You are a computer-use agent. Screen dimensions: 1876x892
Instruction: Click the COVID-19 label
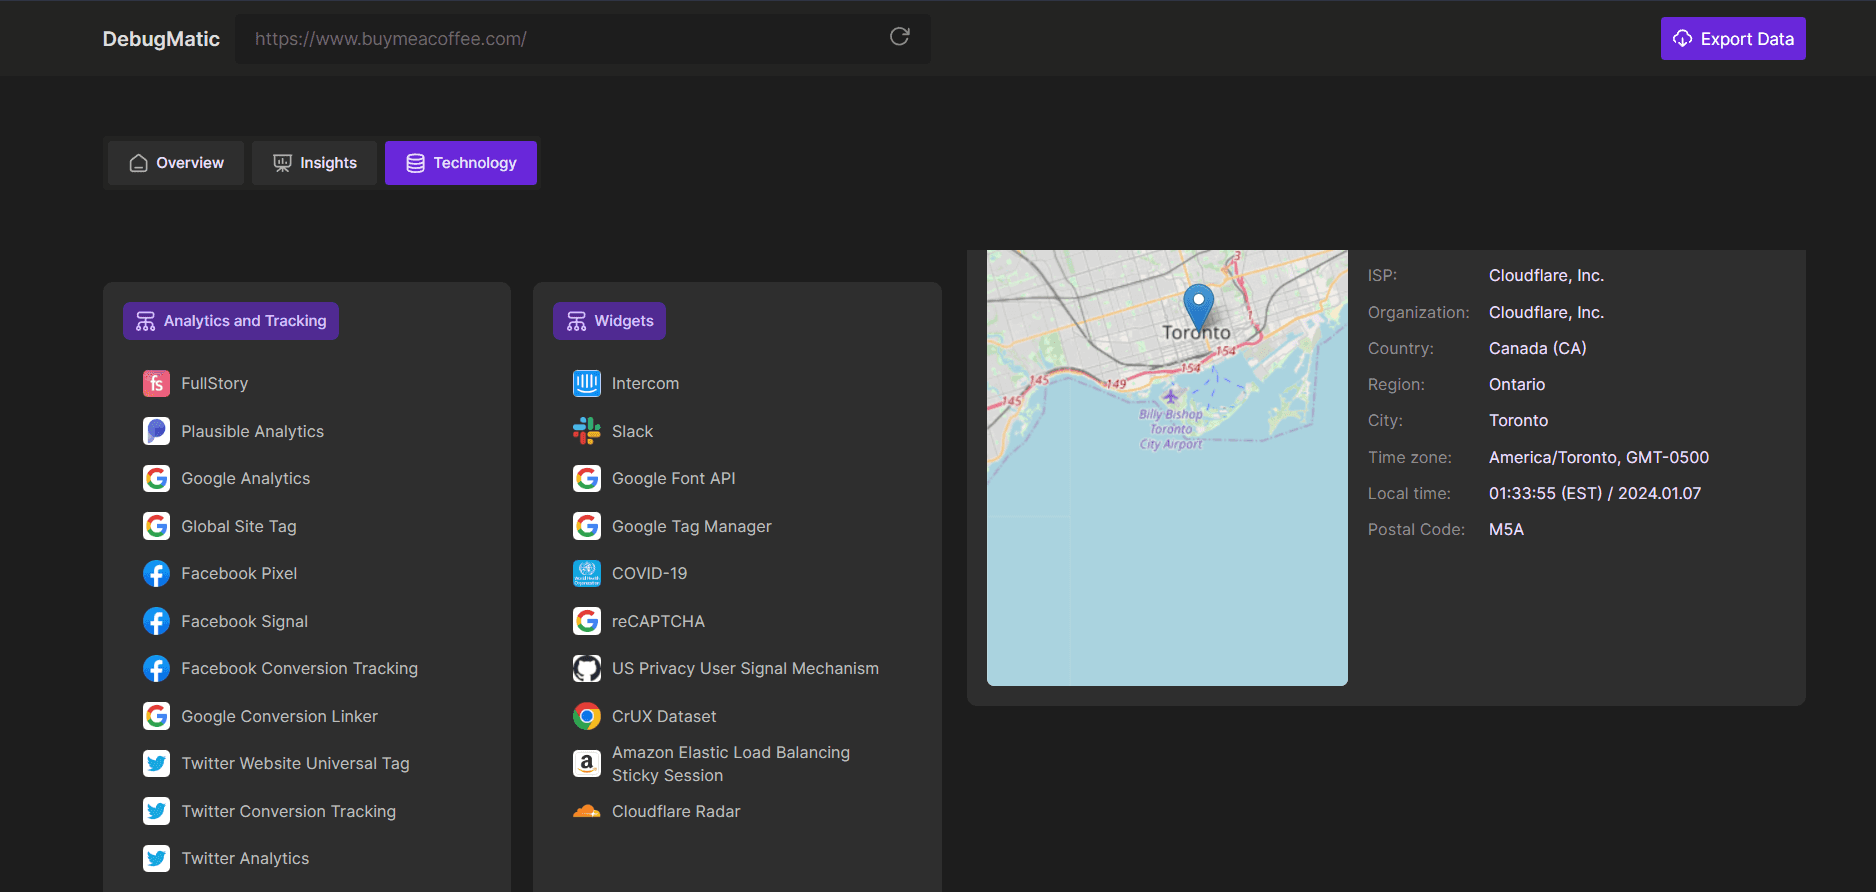tap(650, 573)
